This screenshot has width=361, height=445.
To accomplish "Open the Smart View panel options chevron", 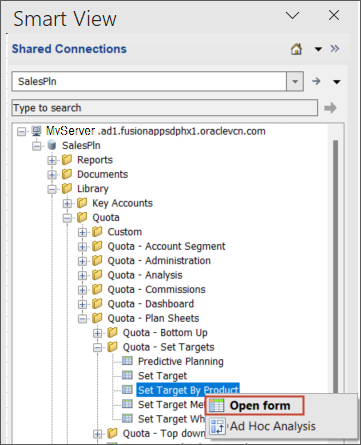I will pos(293,15).
